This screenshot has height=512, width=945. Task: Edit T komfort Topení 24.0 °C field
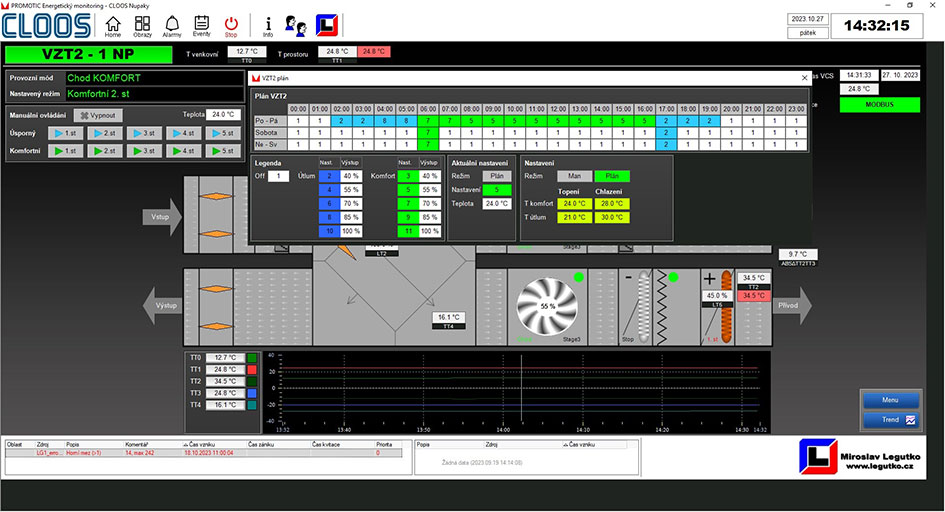pos(573,203)
